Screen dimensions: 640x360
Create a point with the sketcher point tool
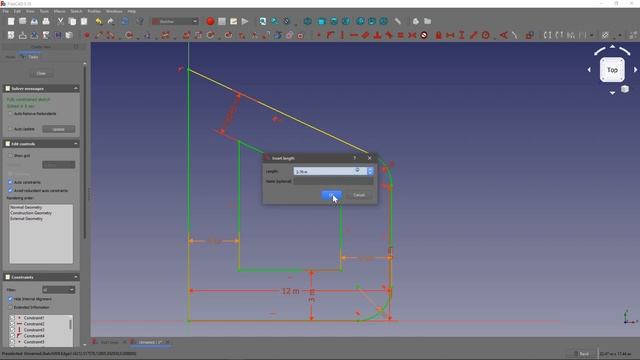(x=87, y=36)
